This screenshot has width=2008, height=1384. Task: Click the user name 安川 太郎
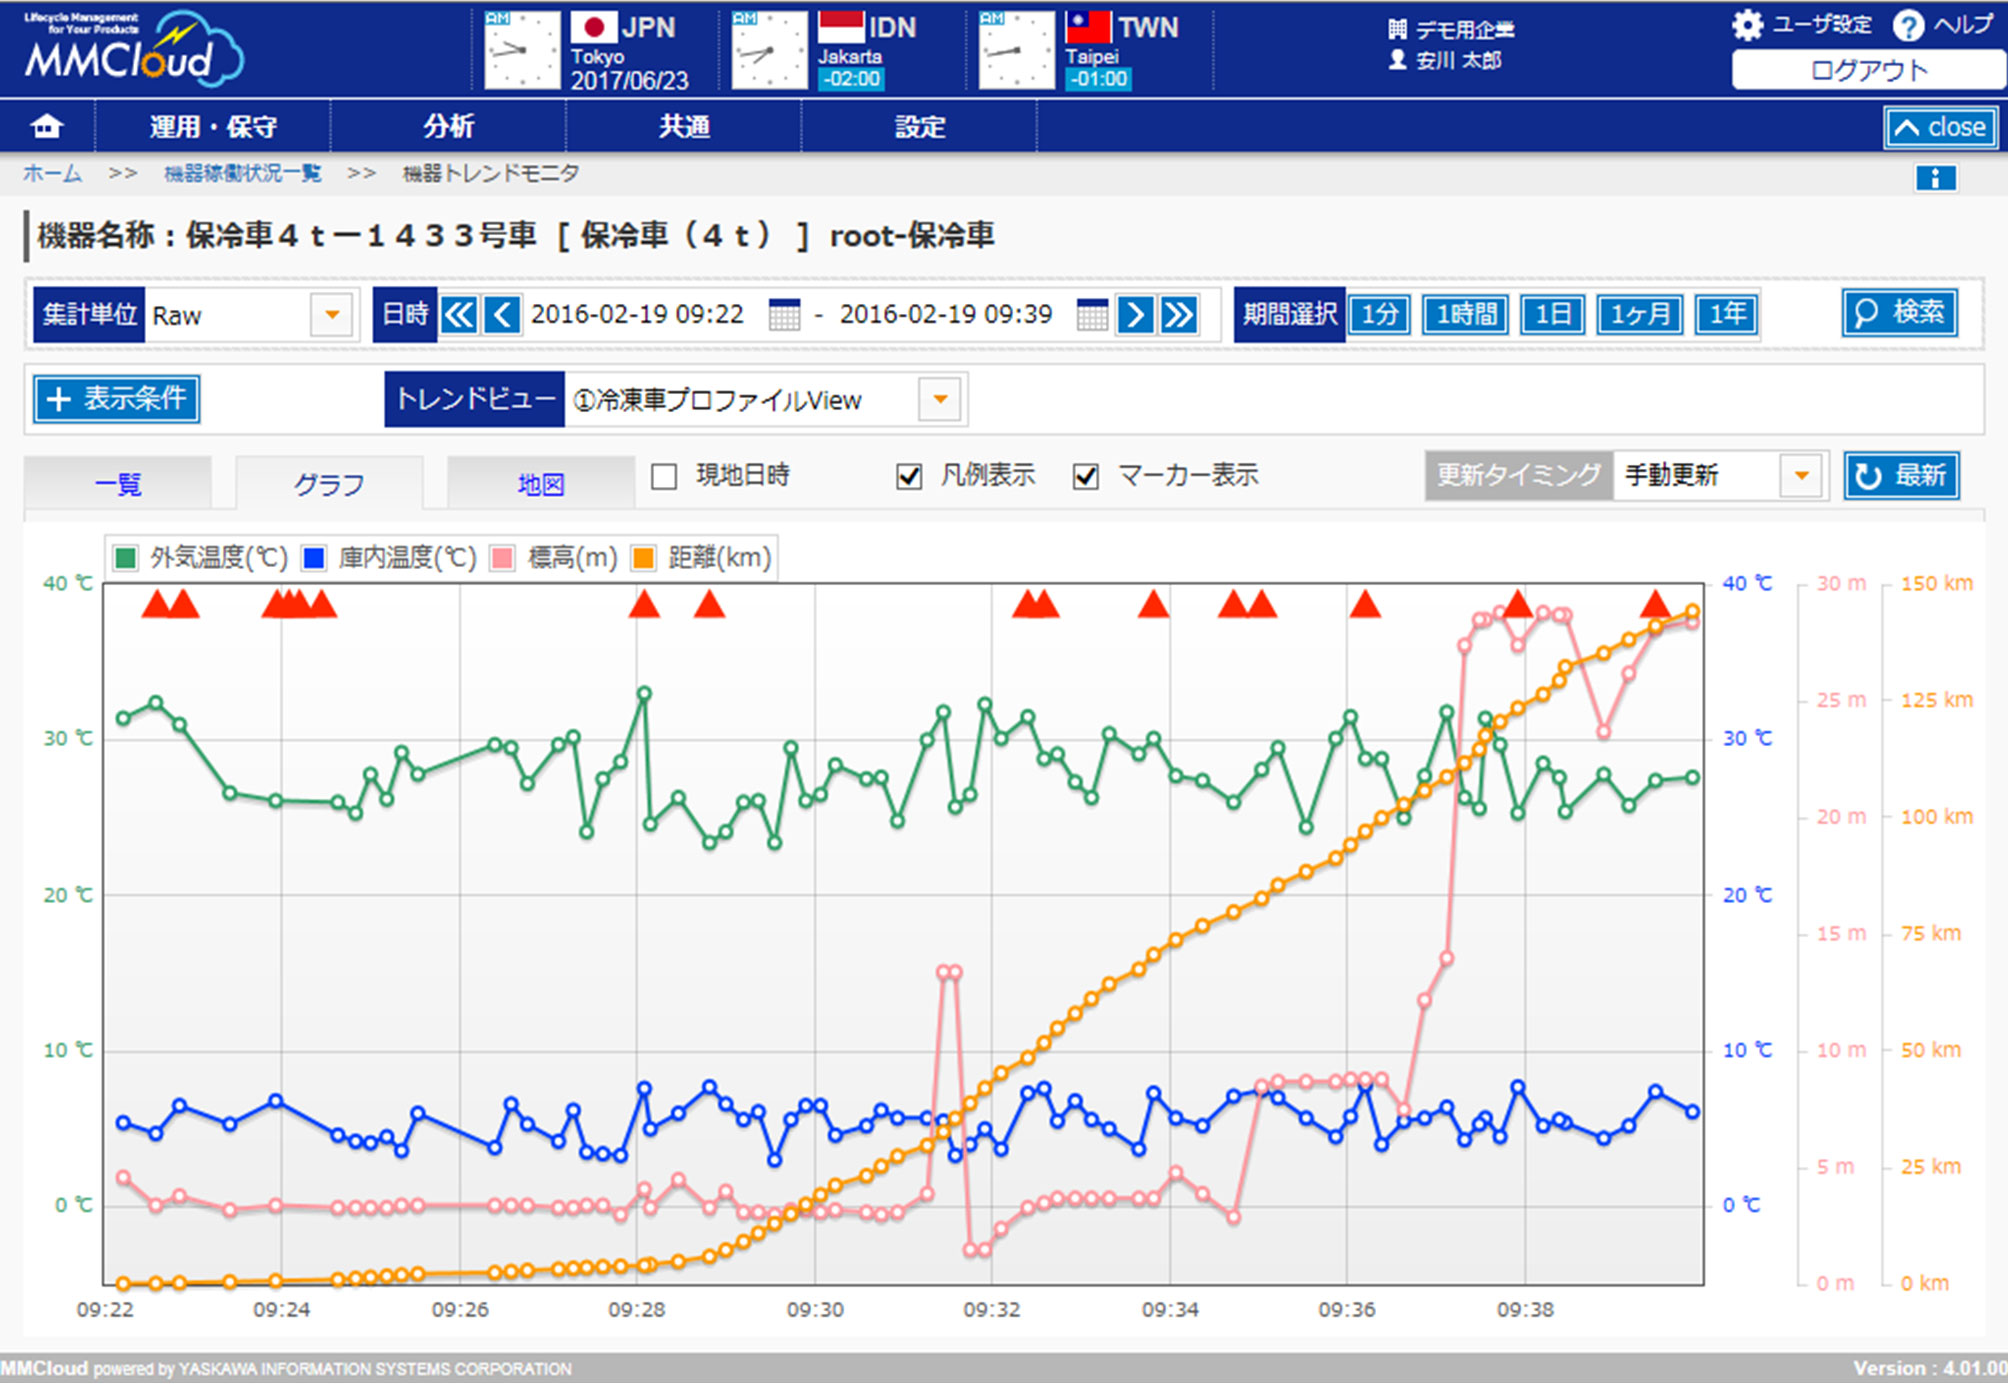pos(1459,60)
